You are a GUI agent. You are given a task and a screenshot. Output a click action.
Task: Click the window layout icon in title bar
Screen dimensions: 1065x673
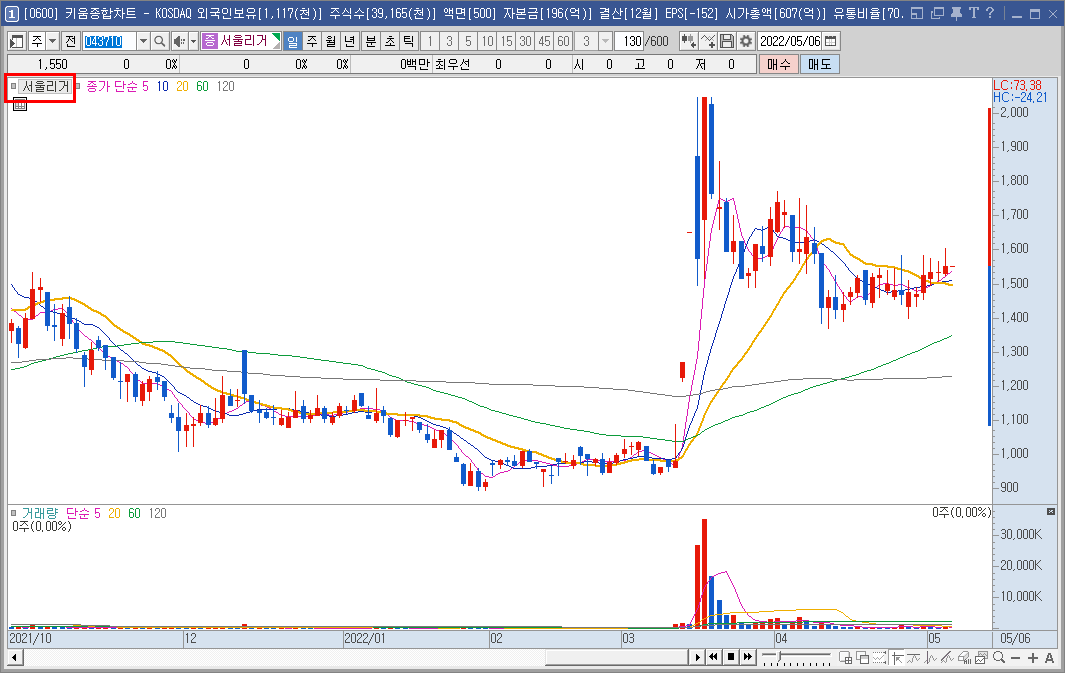coord(917,13)
